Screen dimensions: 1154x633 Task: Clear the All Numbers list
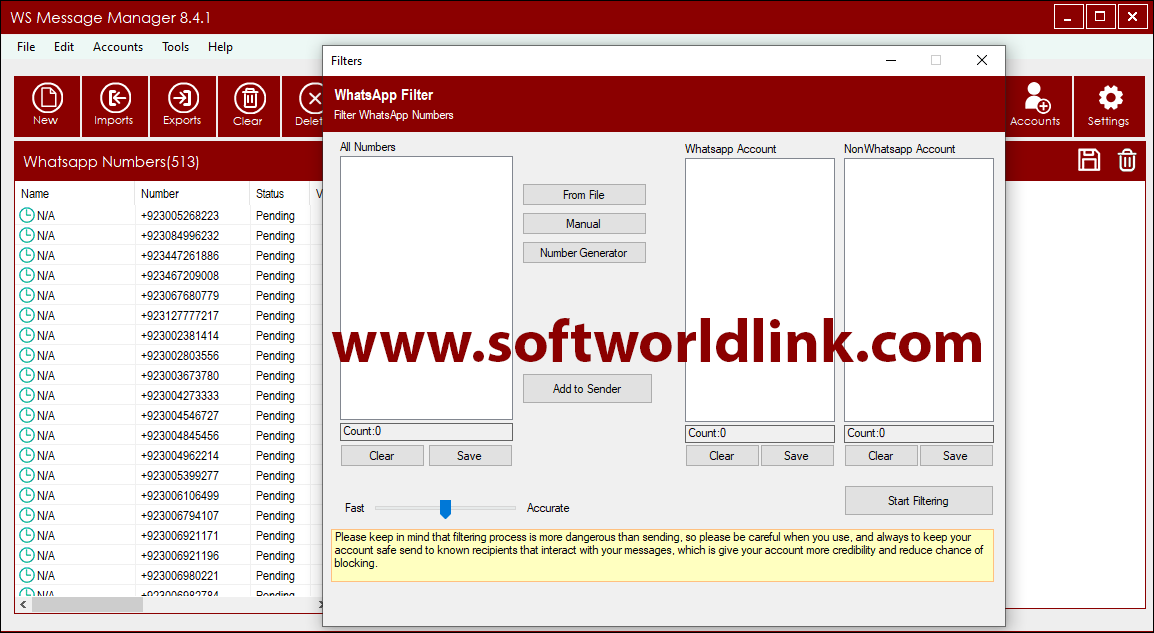(x=382, y=456)
